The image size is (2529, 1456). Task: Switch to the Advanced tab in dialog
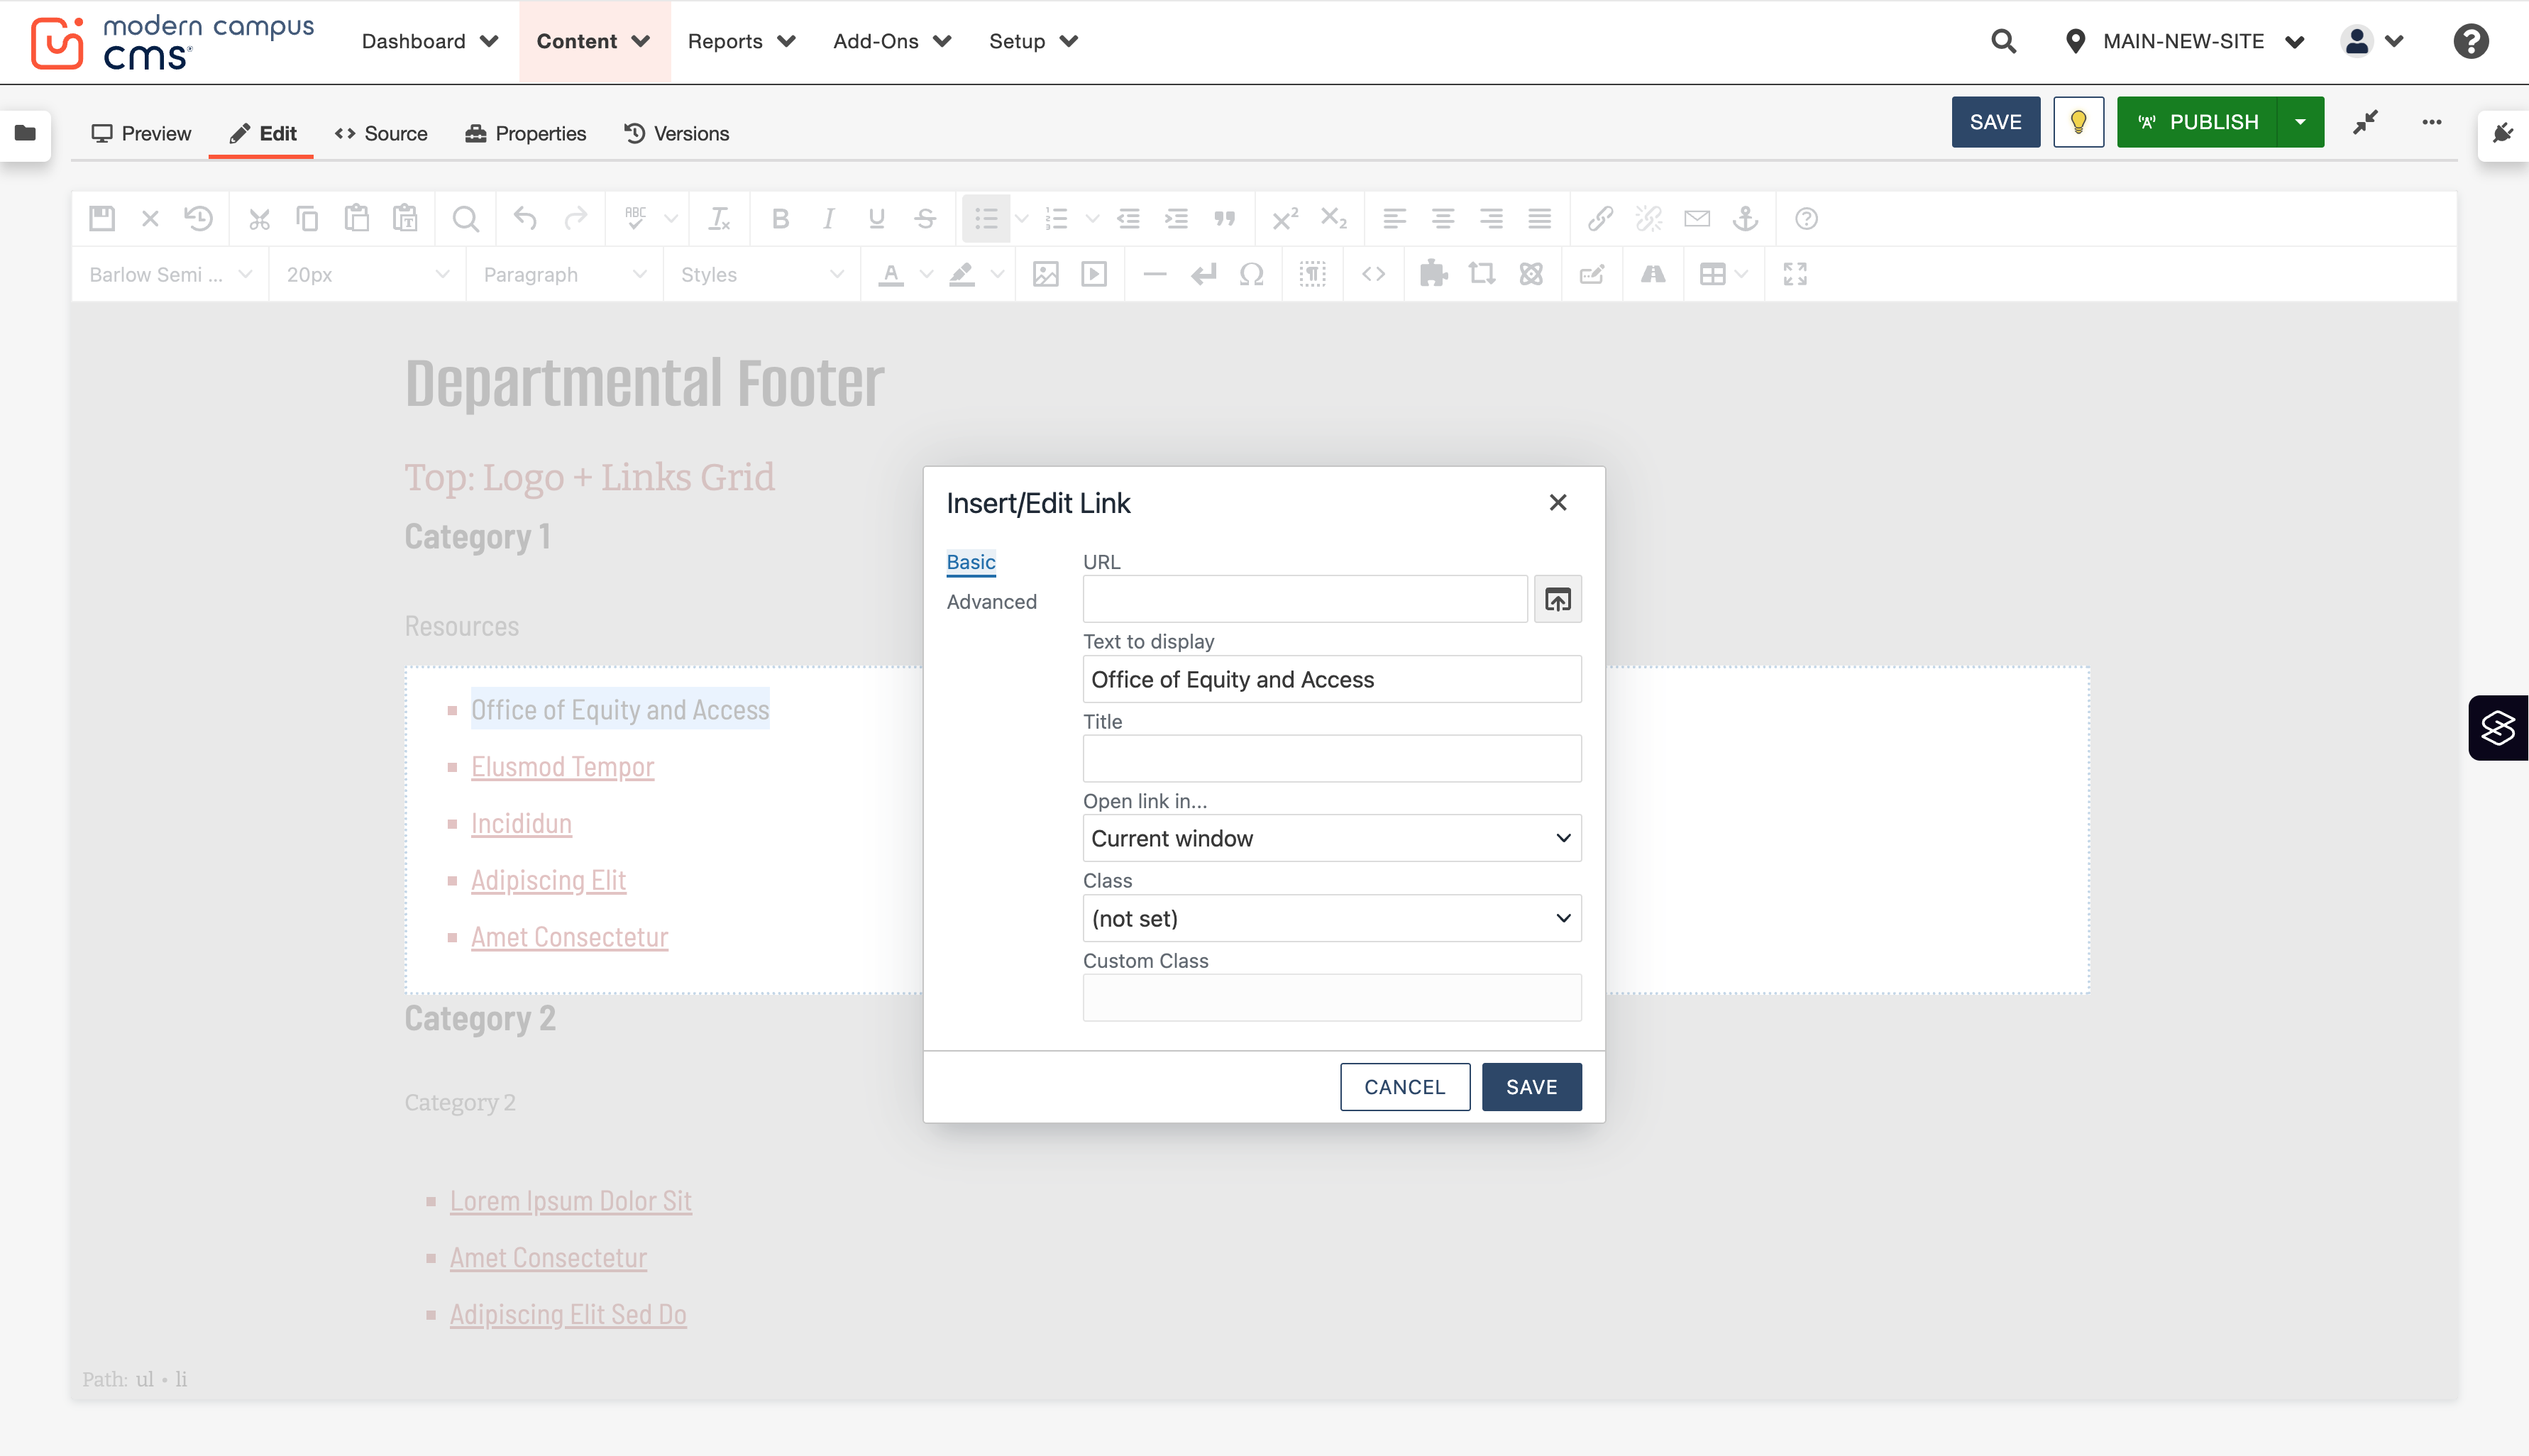pos(991,602)
